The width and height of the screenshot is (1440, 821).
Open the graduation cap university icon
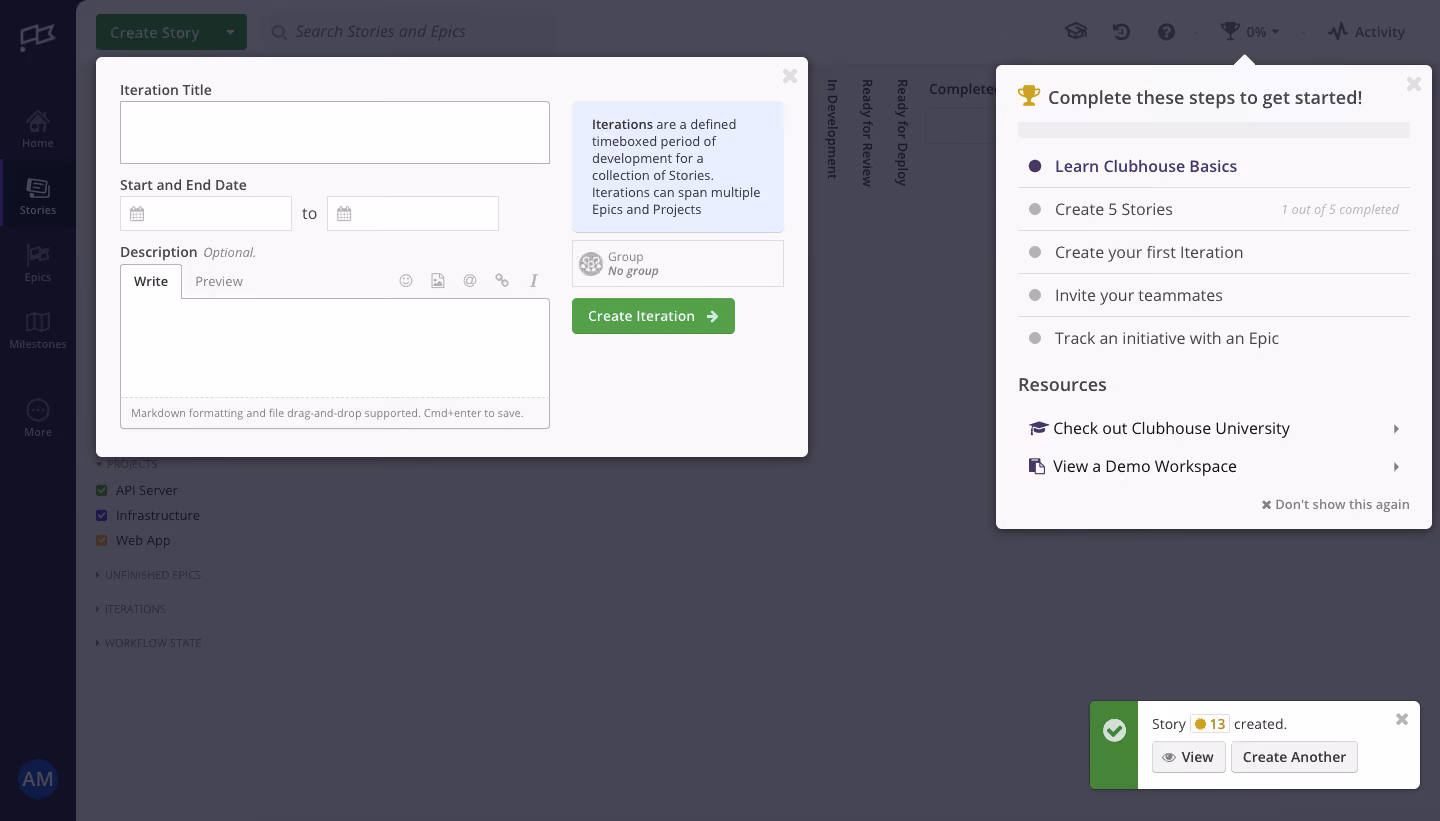coord(1076,32)
